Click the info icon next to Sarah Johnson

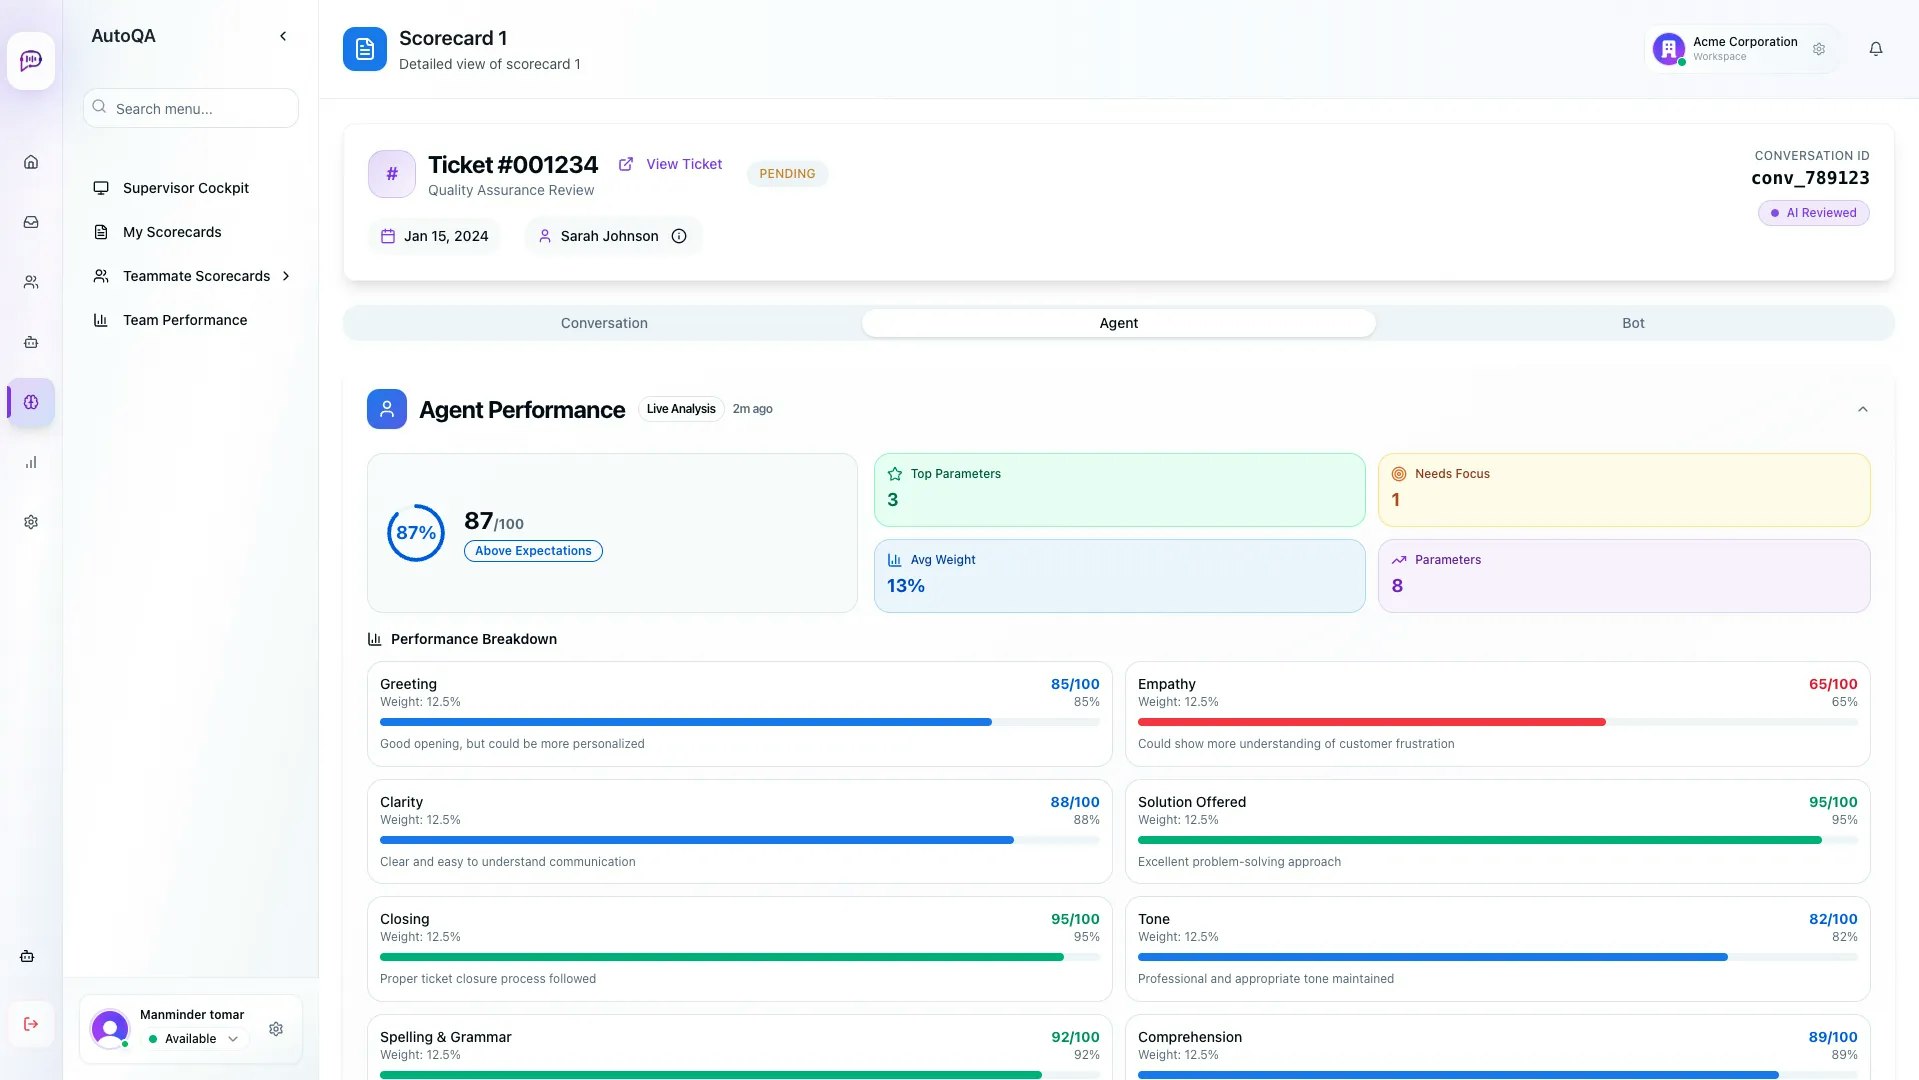679,236
